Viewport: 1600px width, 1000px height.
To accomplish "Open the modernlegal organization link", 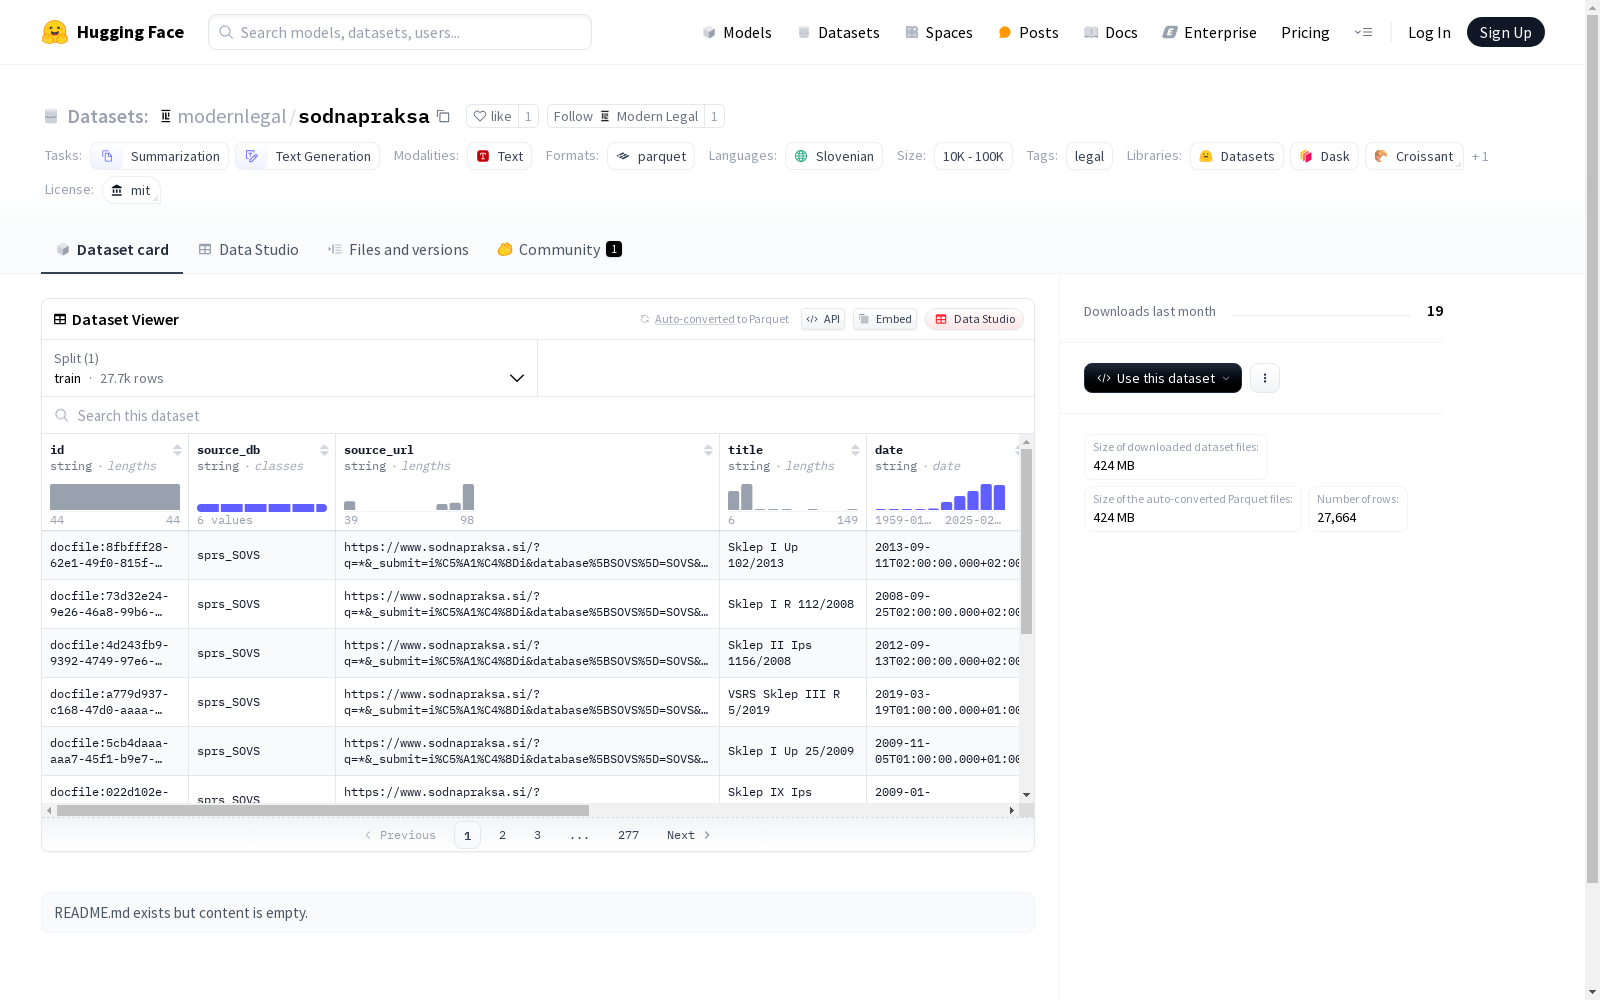I will (232, 116).
